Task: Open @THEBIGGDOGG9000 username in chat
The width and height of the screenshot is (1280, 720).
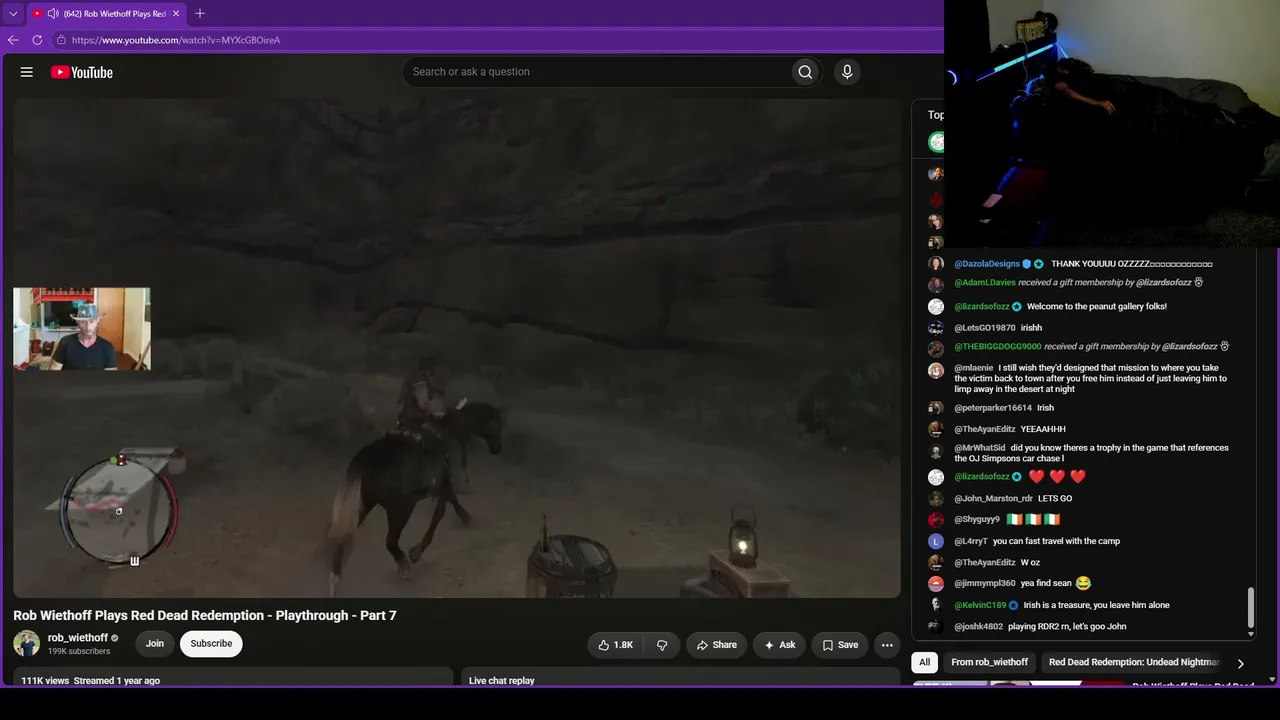Action: point(998,347)
